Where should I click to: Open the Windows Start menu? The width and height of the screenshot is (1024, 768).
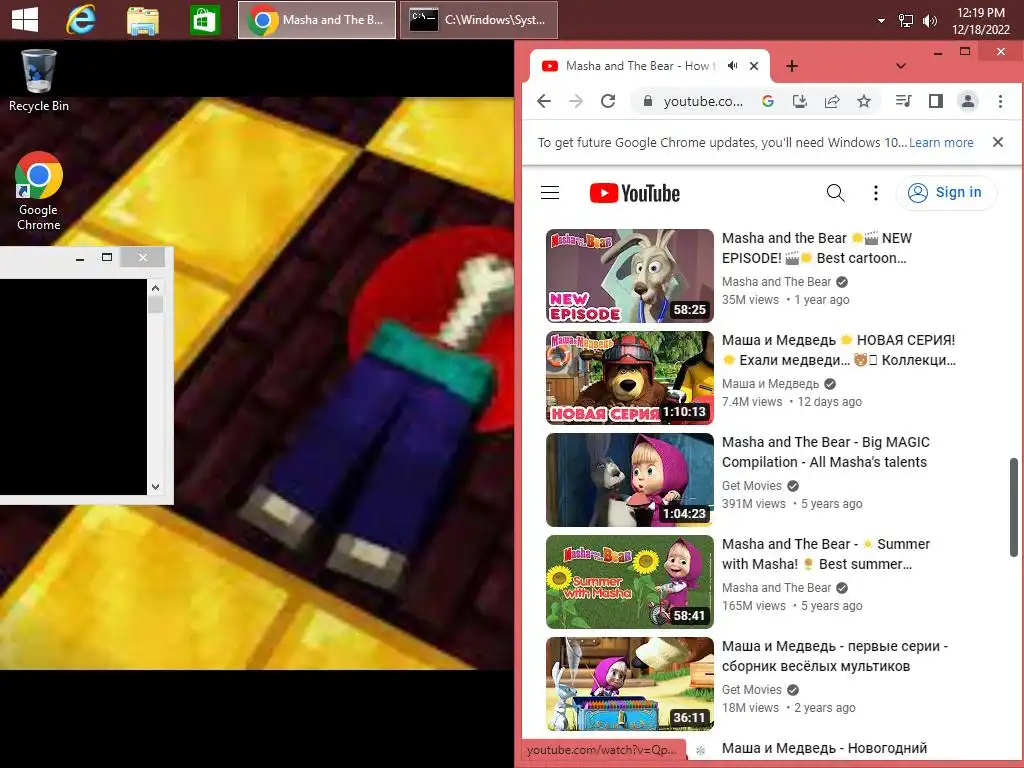coord(25,20)
